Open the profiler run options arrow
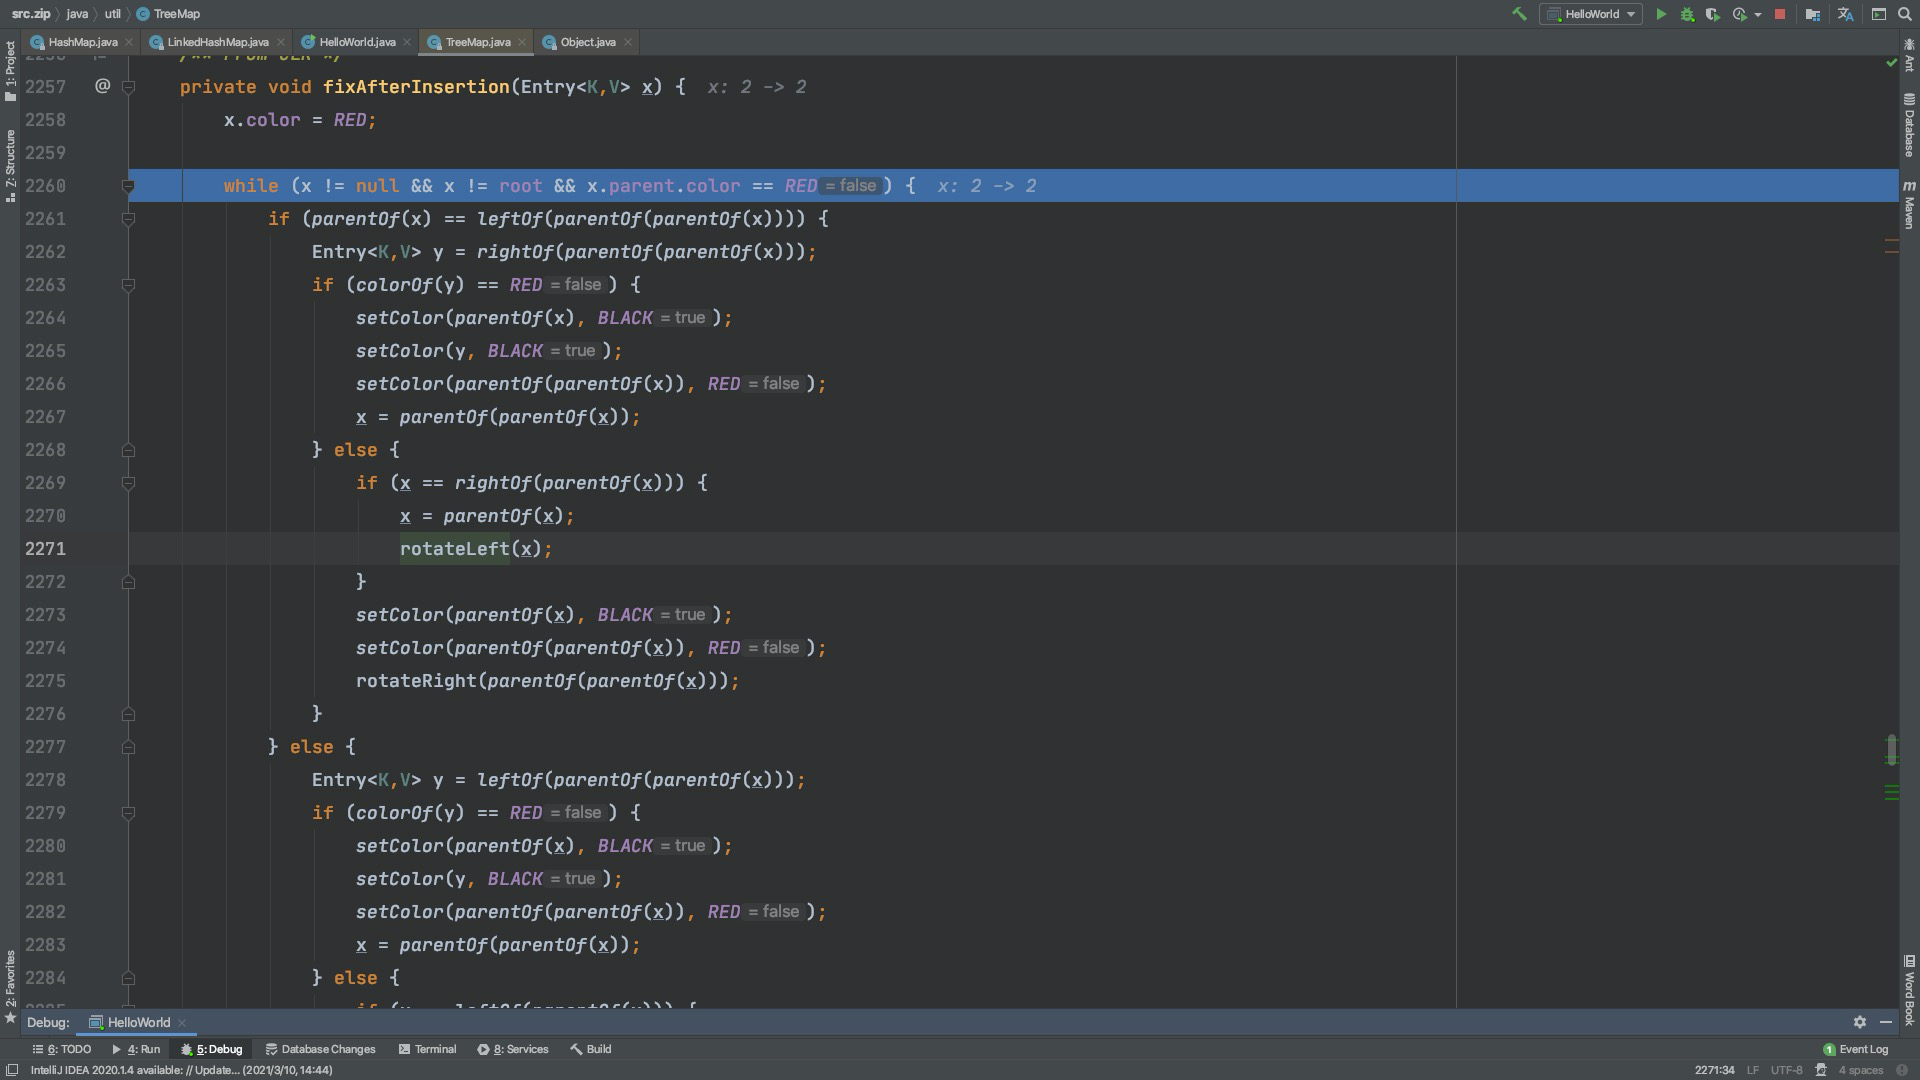 coord(1758,15)
